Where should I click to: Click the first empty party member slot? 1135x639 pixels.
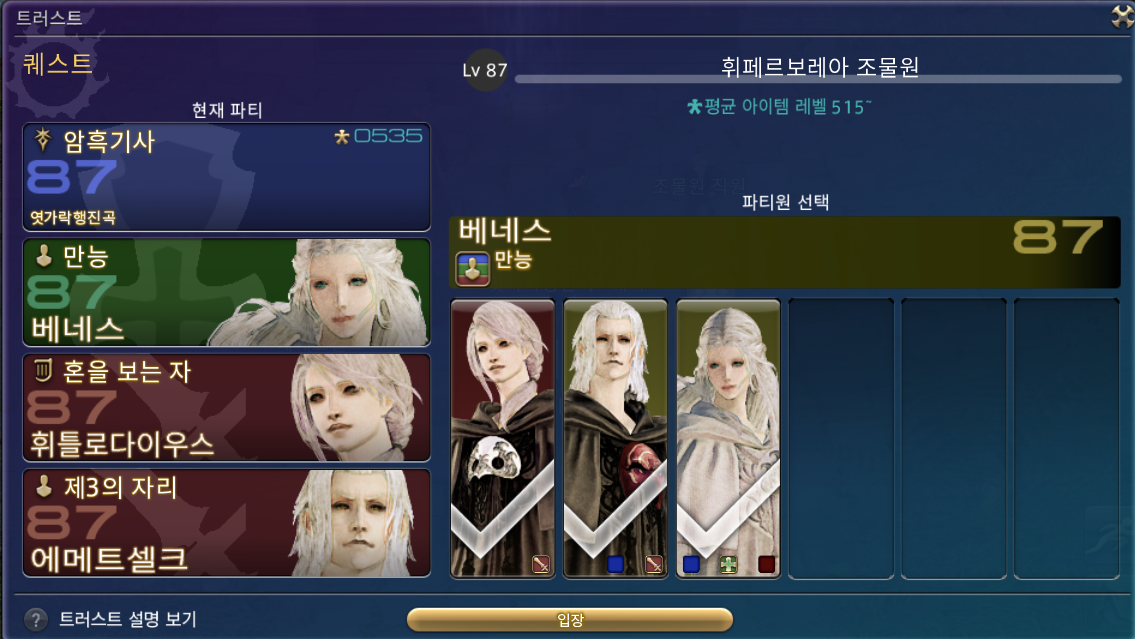841,439
